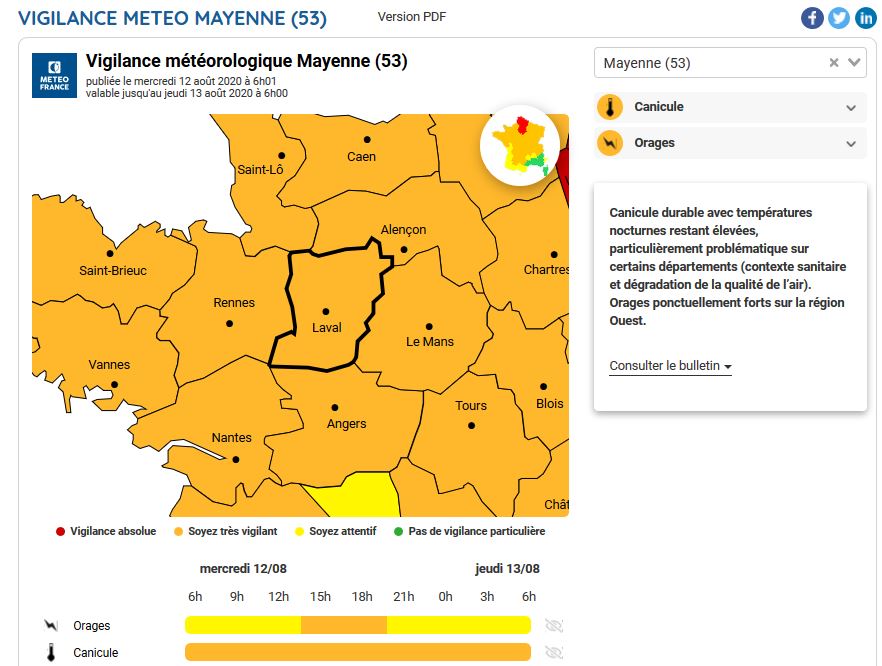Expand the Orages section

pos(851,144)
